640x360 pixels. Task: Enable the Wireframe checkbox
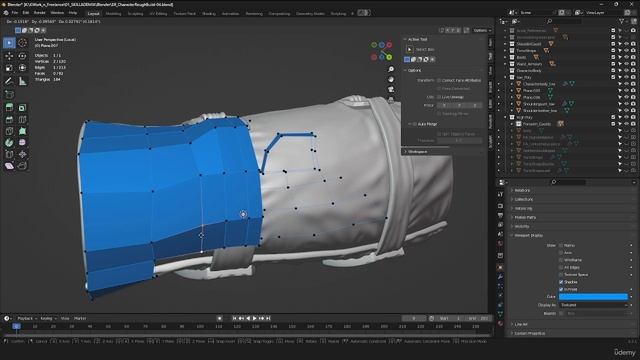coord(561,260)
